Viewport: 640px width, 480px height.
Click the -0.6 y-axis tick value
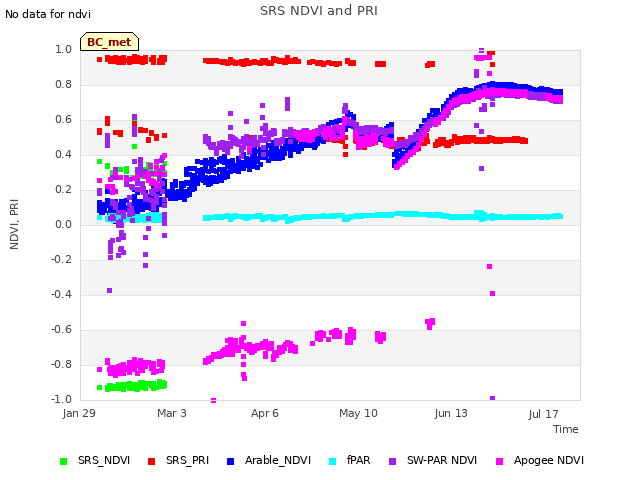pyautogui.click(x=61, y=329)
